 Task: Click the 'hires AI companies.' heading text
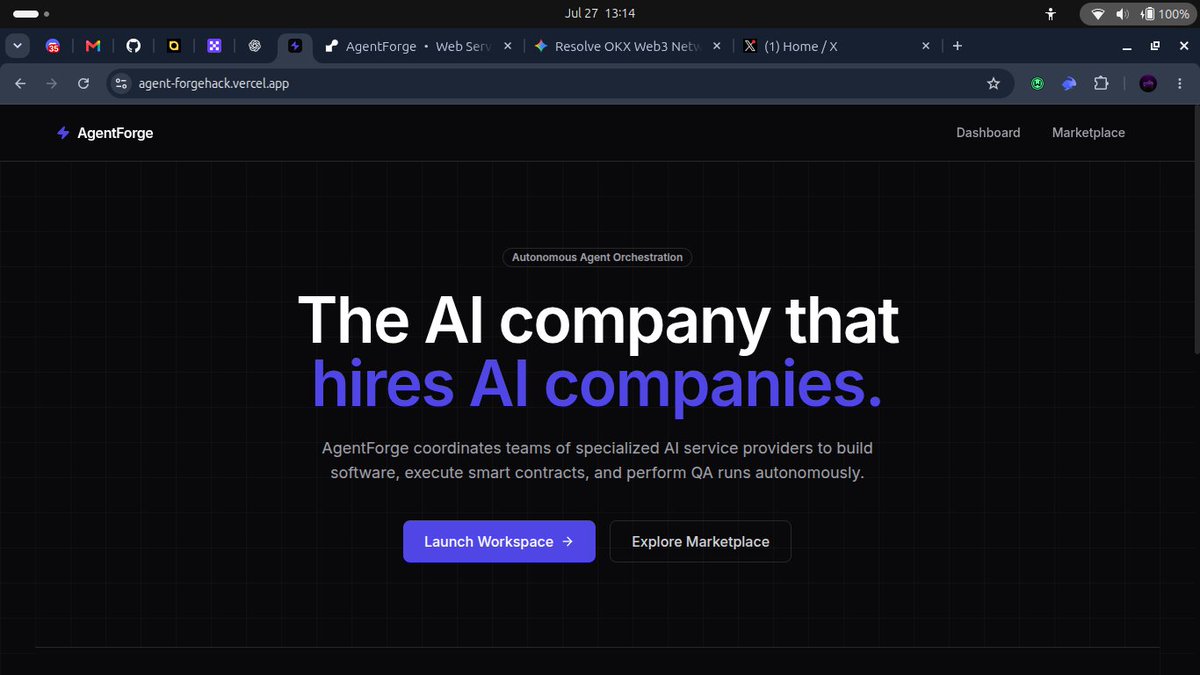click(597, 385)
